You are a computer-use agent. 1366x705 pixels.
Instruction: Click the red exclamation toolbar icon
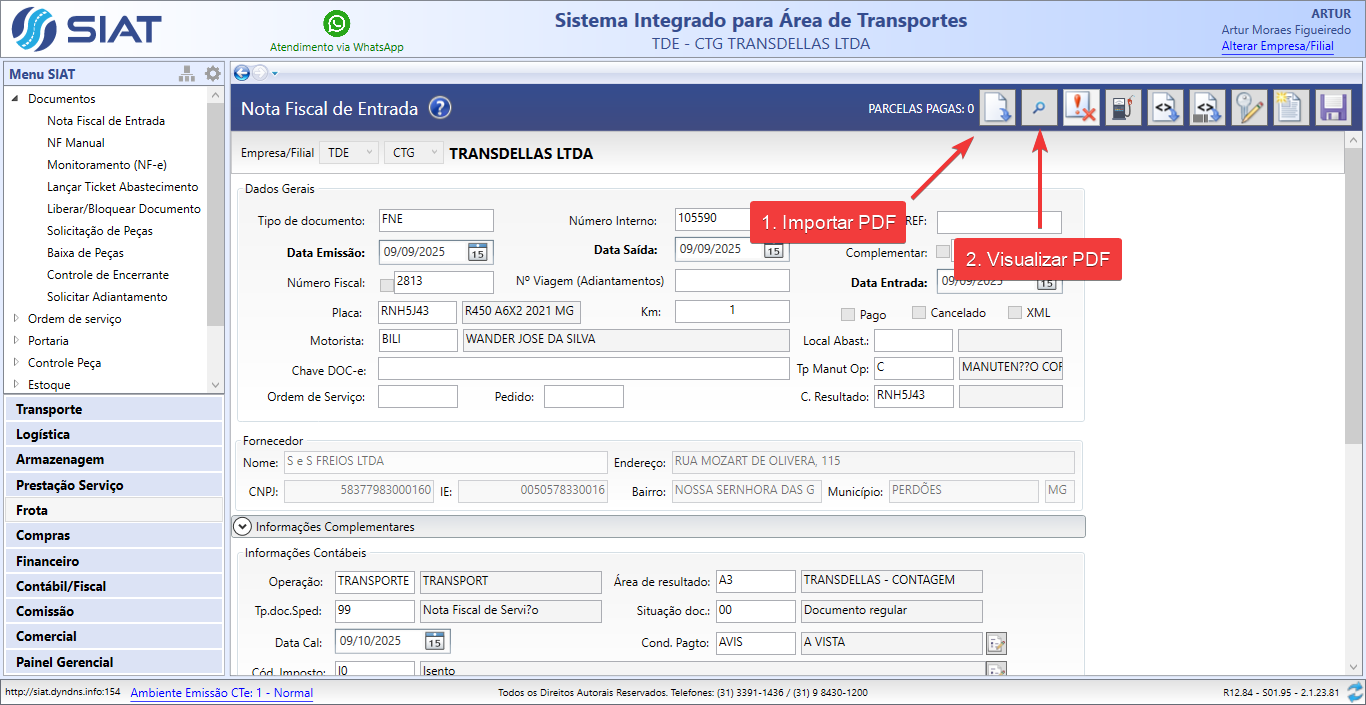[1082, 108]
